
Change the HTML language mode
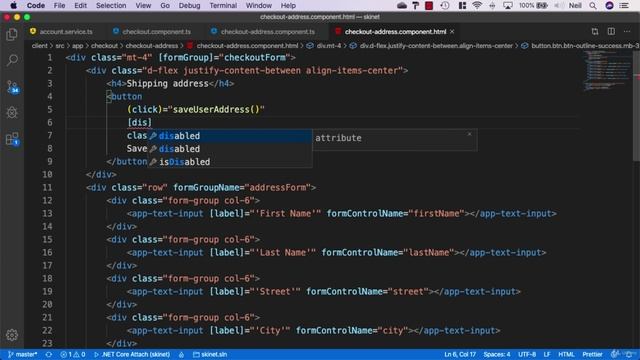[566, 354]
